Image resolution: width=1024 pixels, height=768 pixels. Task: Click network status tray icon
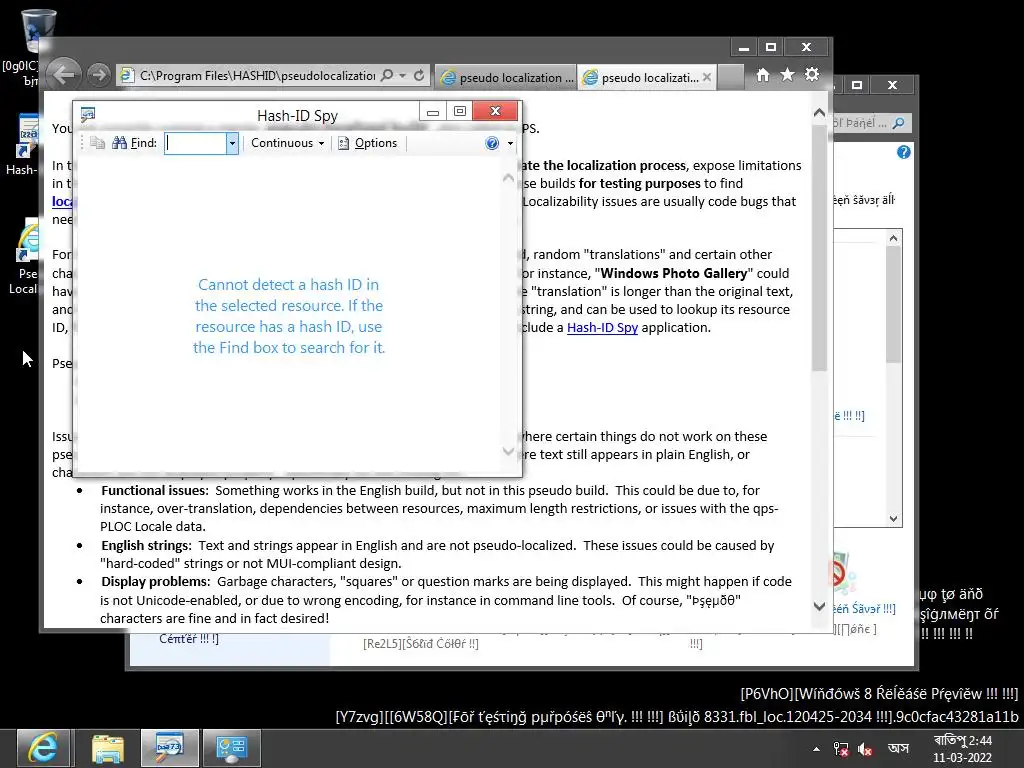point(841,749)
